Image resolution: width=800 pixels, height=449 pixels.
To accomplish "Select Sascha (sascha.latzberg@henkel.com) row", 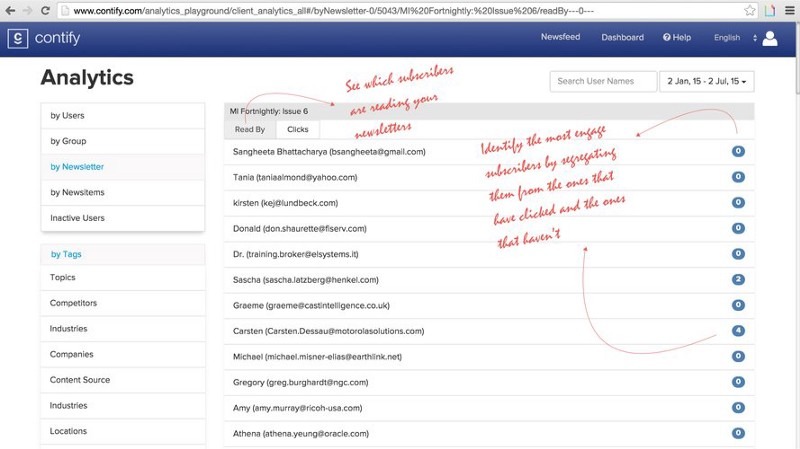I will pyautogui.click(x=489, y=280).
